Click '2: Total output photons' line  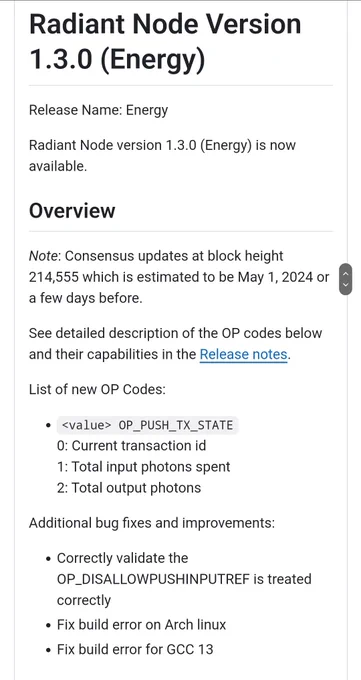[129, 488]
